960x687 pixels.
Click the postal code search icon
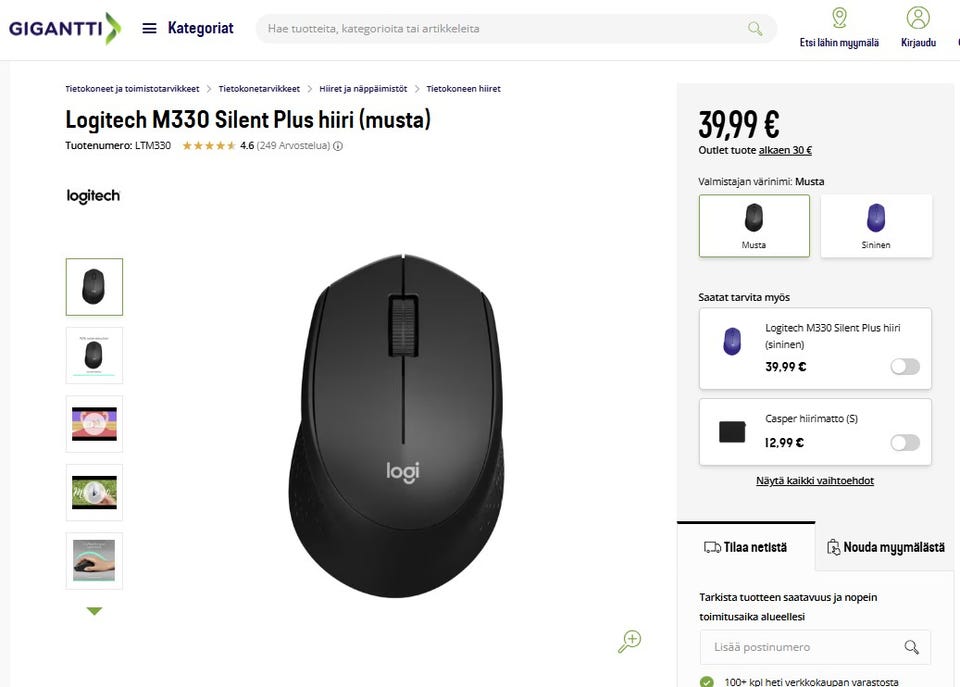point(911,647)
